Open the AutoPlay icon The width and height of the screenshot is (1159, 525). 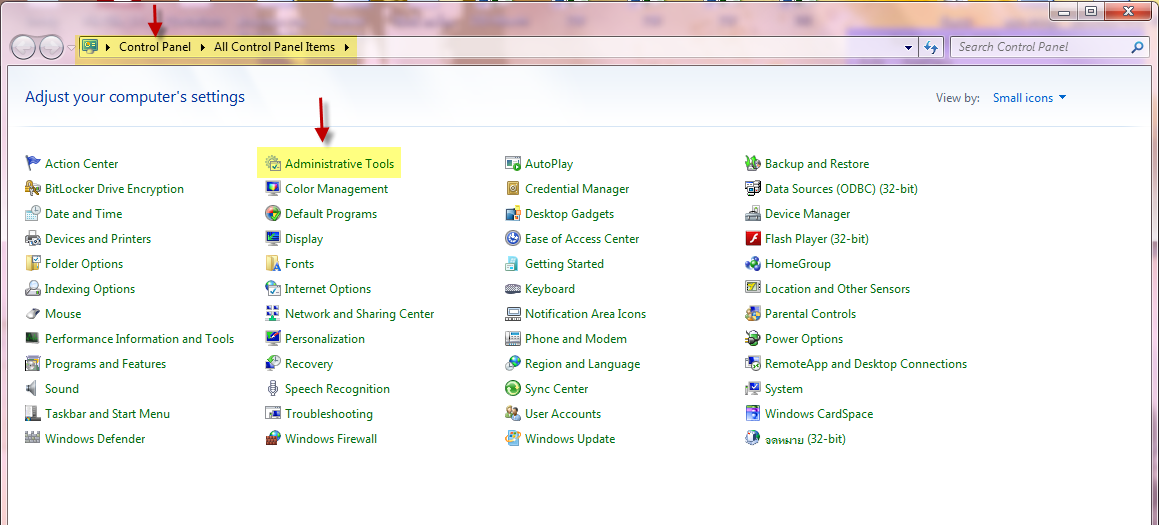click(x=513, y=163)
